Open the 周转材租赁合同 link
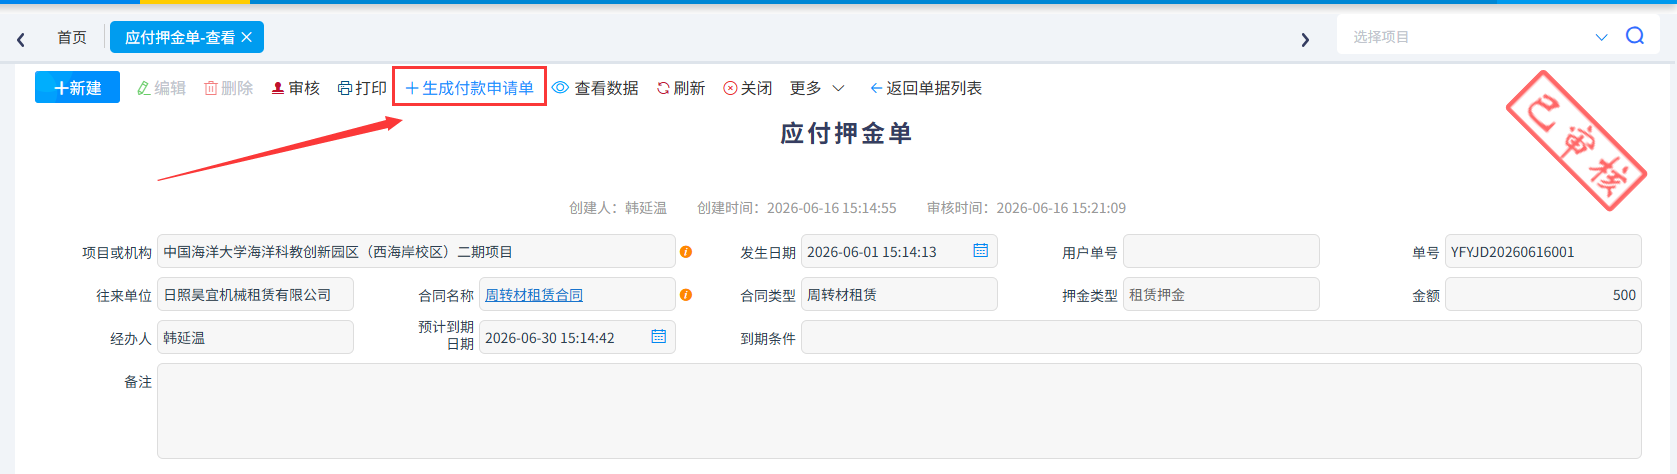The width and height of the screenshot is (1677, 474). click(534, 295)
